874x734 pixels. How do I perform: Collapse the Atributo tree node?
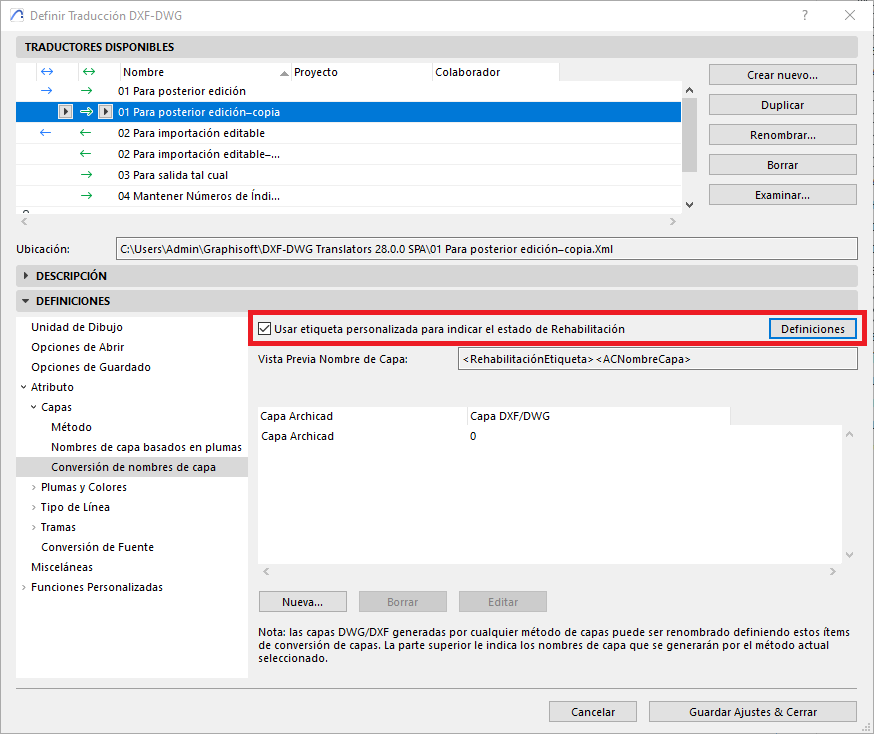[23, 387]
